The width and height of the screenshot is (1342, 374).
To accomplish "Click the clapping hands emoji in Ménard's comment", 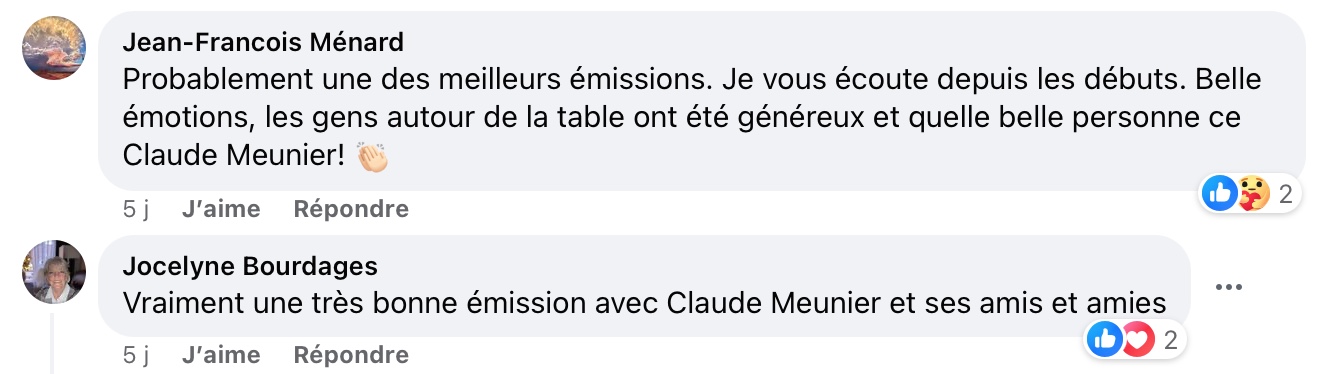I will [x=371, y=156].
